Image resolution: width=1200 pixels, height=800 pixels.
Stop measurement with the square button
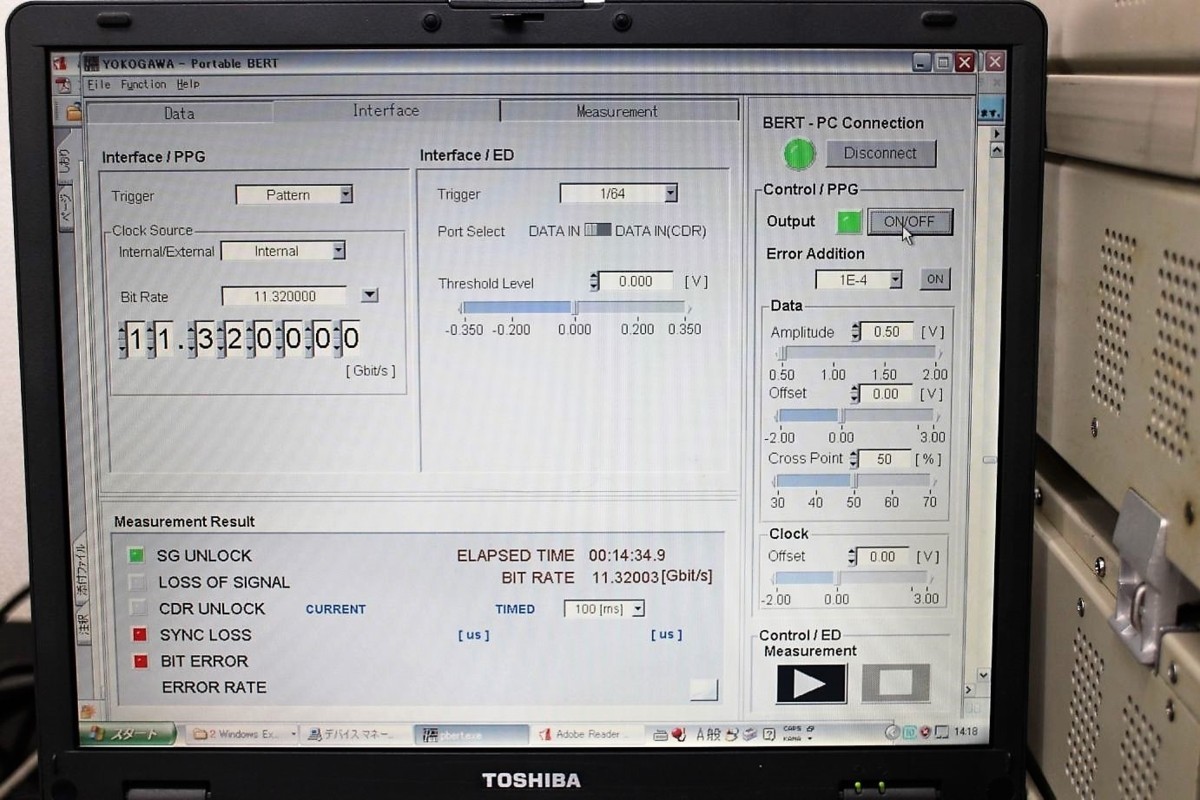(x=895, y=683)
